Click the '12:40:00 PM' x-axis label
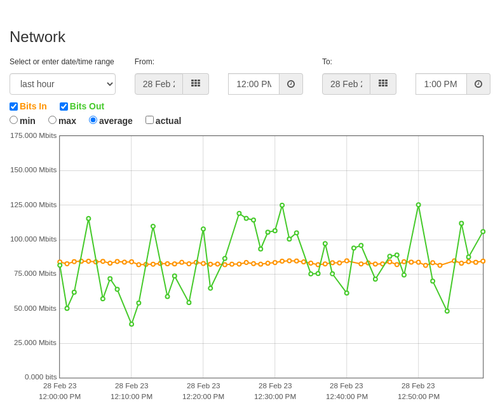The height and width of the screenshot is (403, 500). pyautogui.click(x=347, y=397)
